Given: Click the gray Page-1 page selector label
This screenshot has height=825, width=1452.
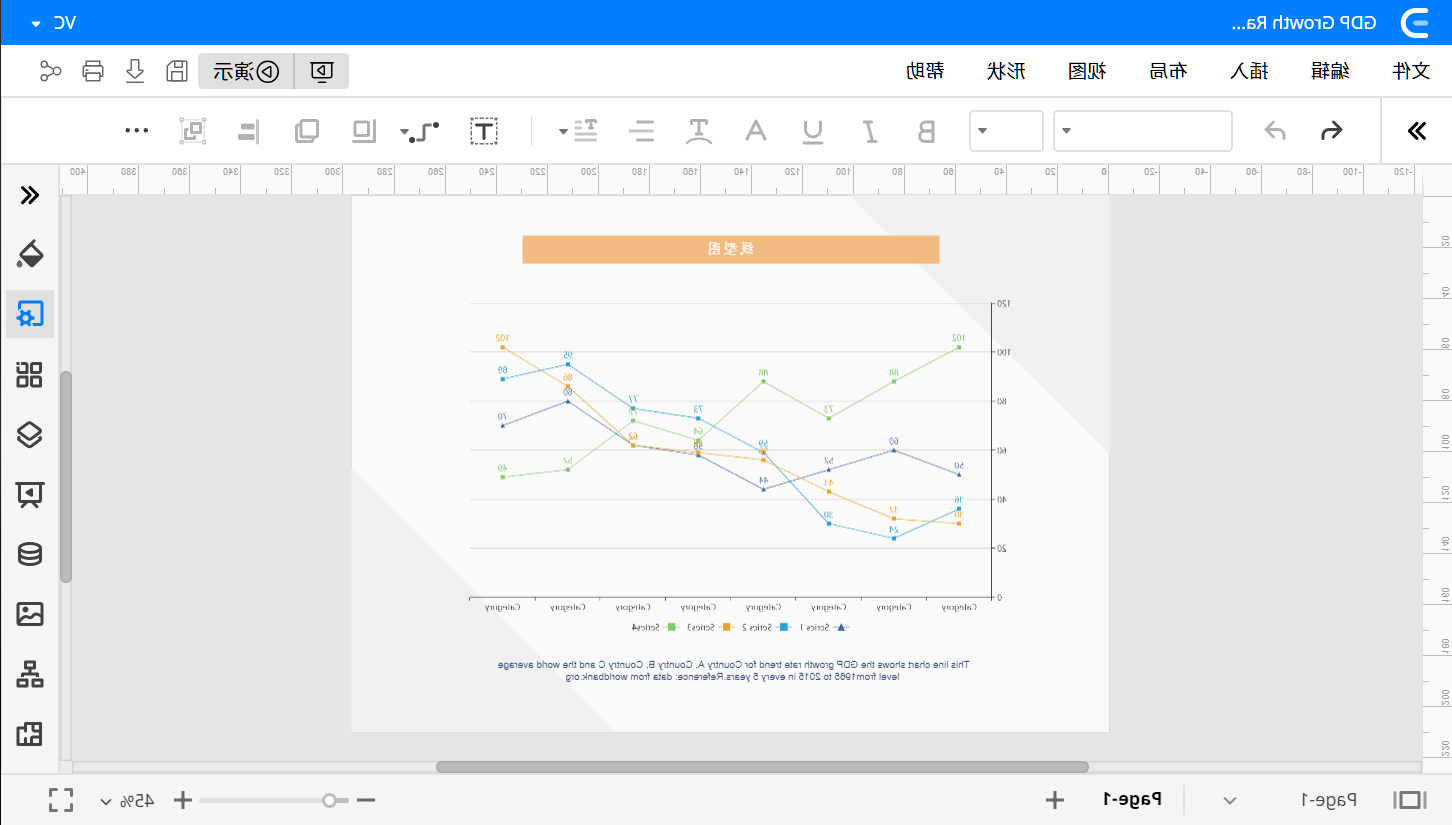Looking at the screenshot, I should pos(1328,799).
